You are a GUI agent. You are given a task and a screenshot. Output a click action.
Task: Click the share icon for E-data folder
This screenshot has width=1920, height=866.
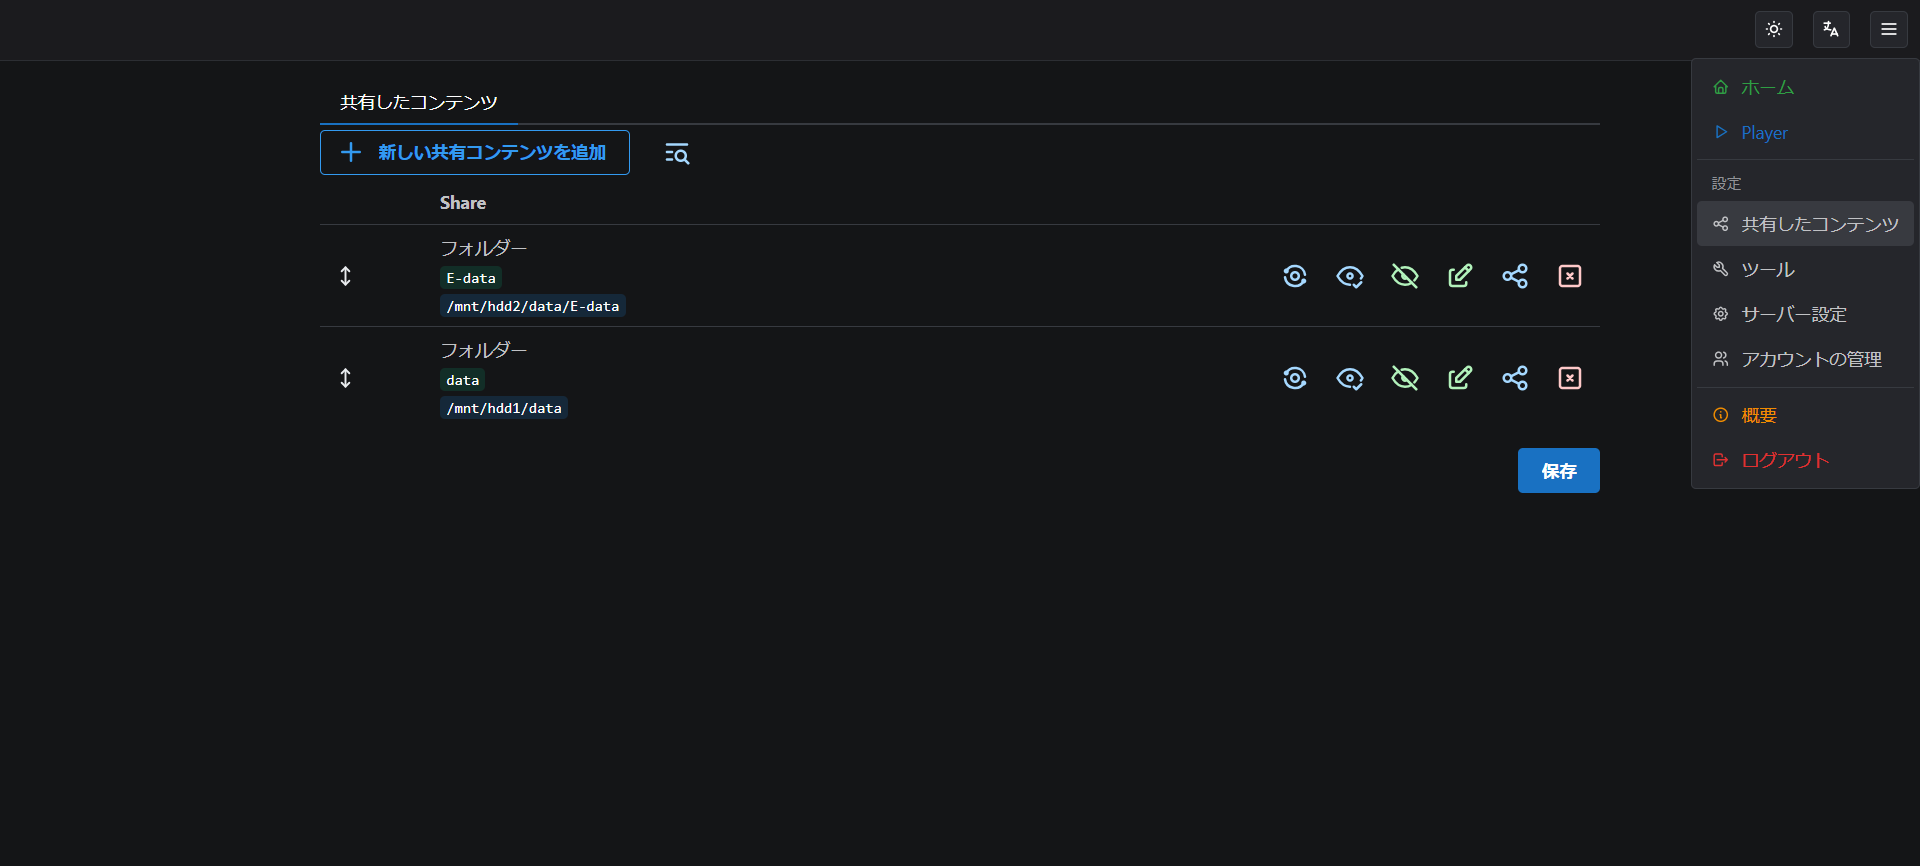tap(1514, 276)
